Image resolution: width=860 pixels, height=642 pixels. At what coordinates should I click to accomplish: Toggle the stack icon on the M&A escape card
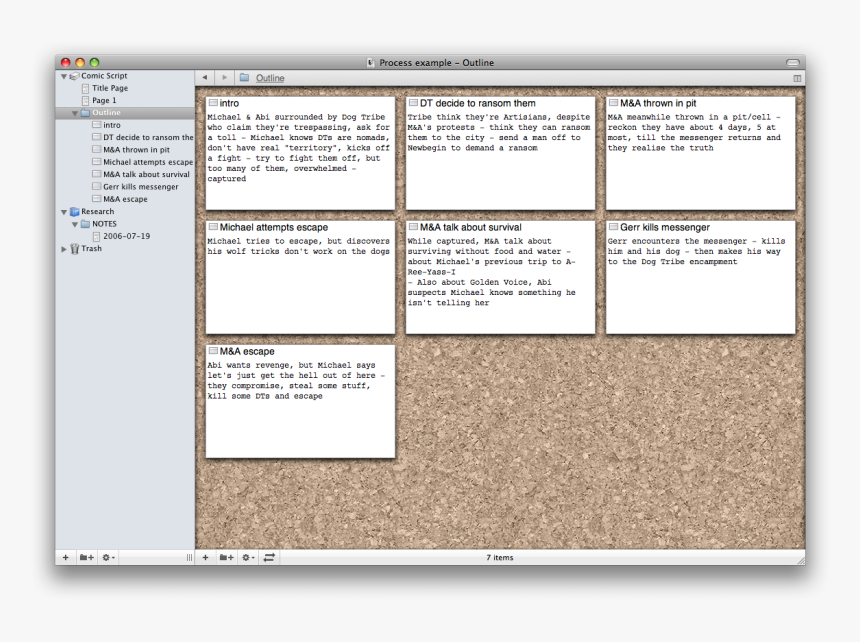(212, 351)
